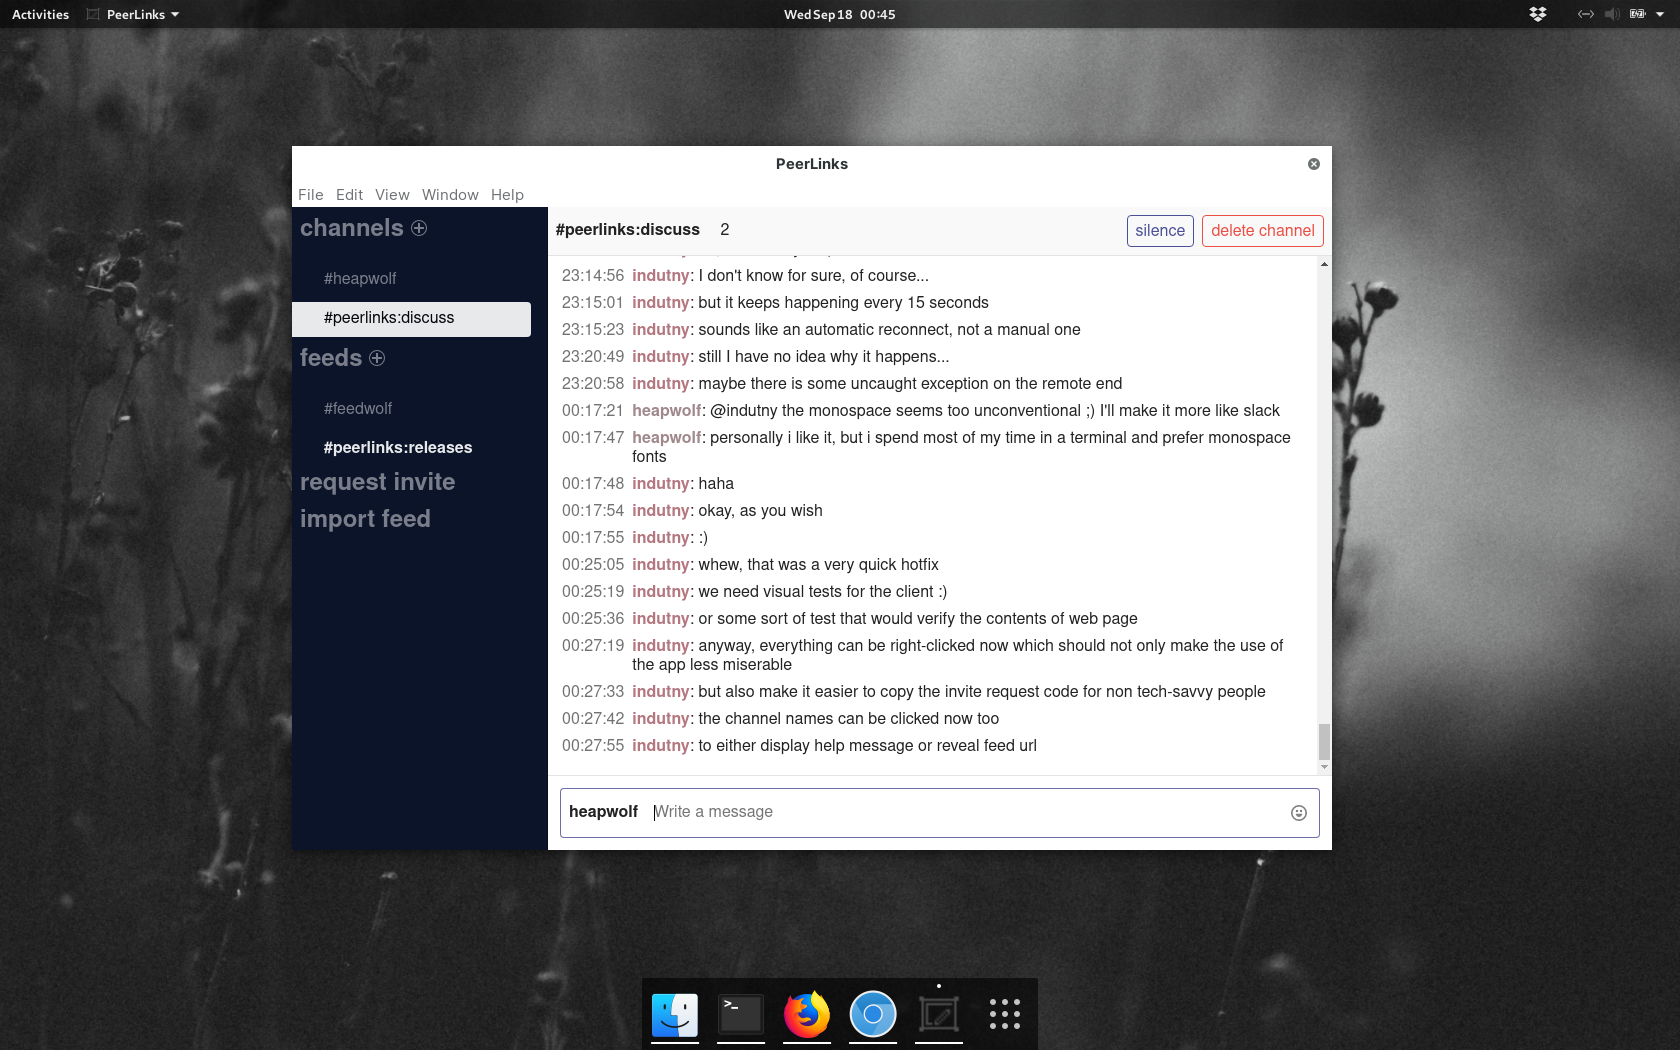
Task: Add a new channel with plus icon
Action: (x=419, y=228)
